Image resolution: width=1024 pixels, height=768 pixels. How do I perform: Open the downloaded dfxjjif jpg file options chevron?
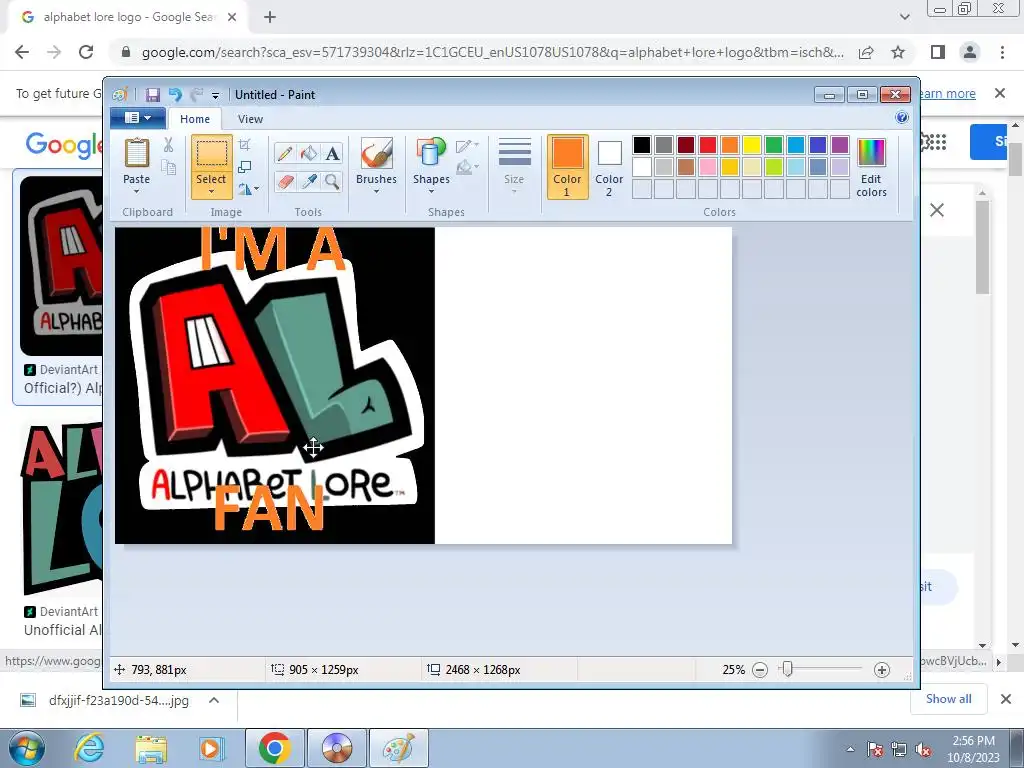tap(214, 700)
